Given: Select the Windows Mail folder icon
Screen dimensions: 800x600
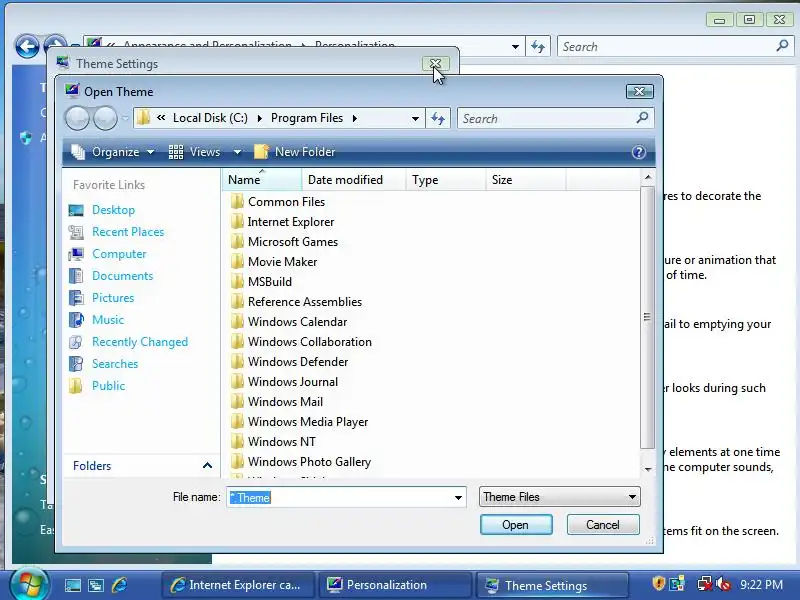Looking at the screenshot, I should click(x=237, y=402).
